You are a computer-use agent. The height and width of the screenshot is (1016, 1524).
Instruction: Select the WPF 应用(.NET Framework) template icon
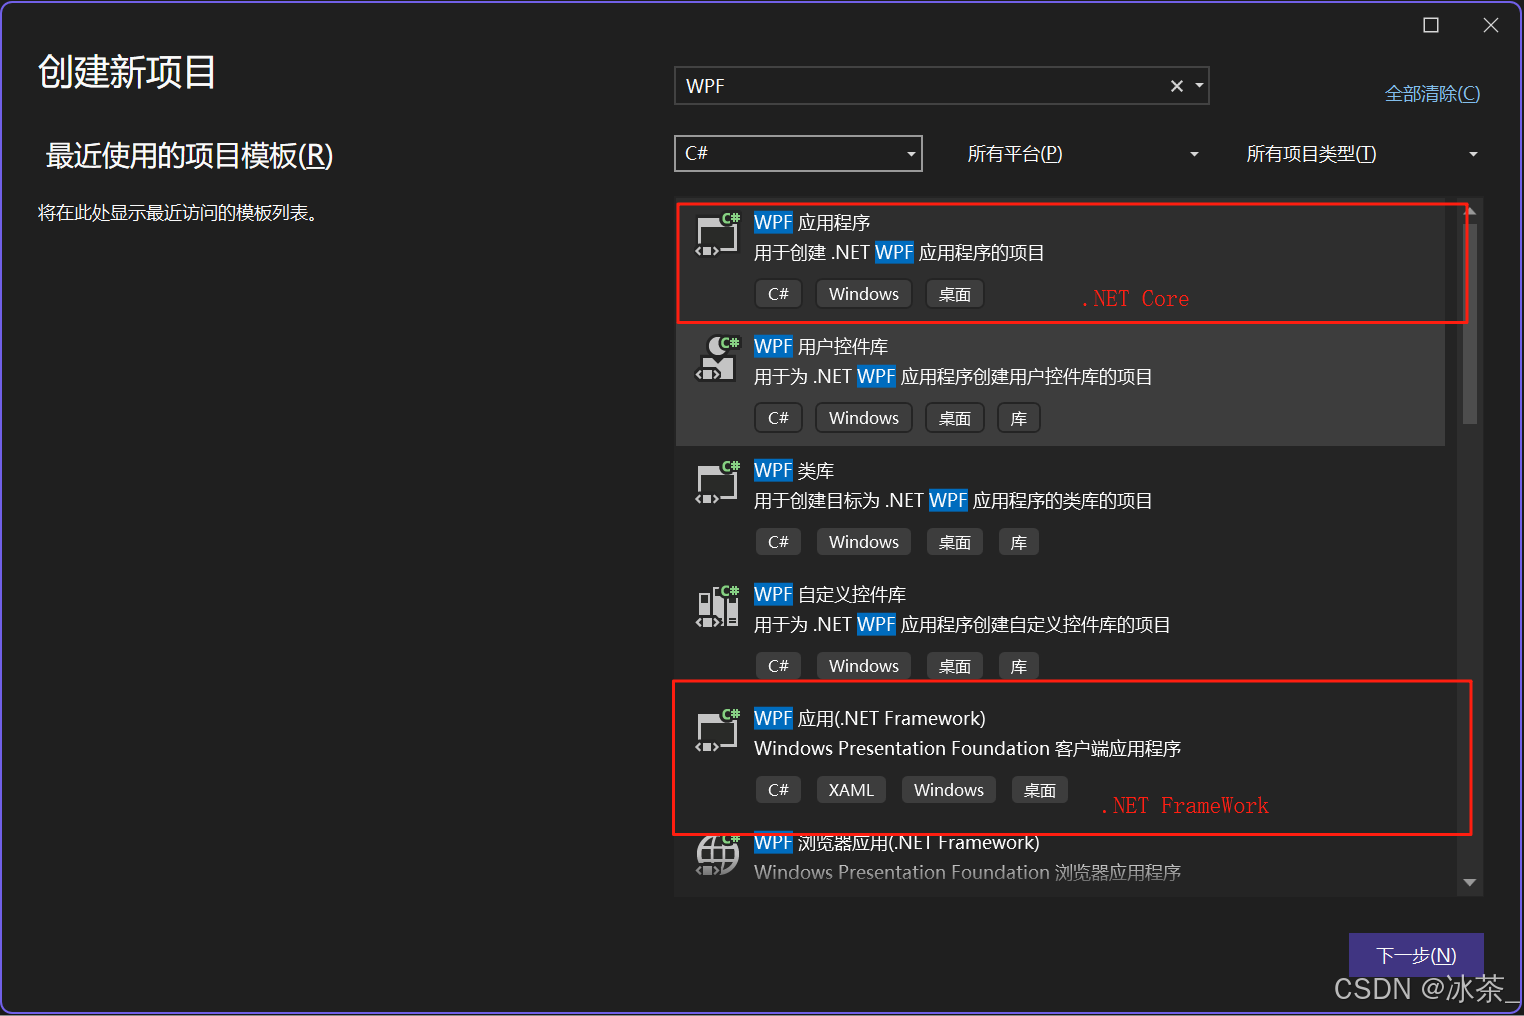717,731
